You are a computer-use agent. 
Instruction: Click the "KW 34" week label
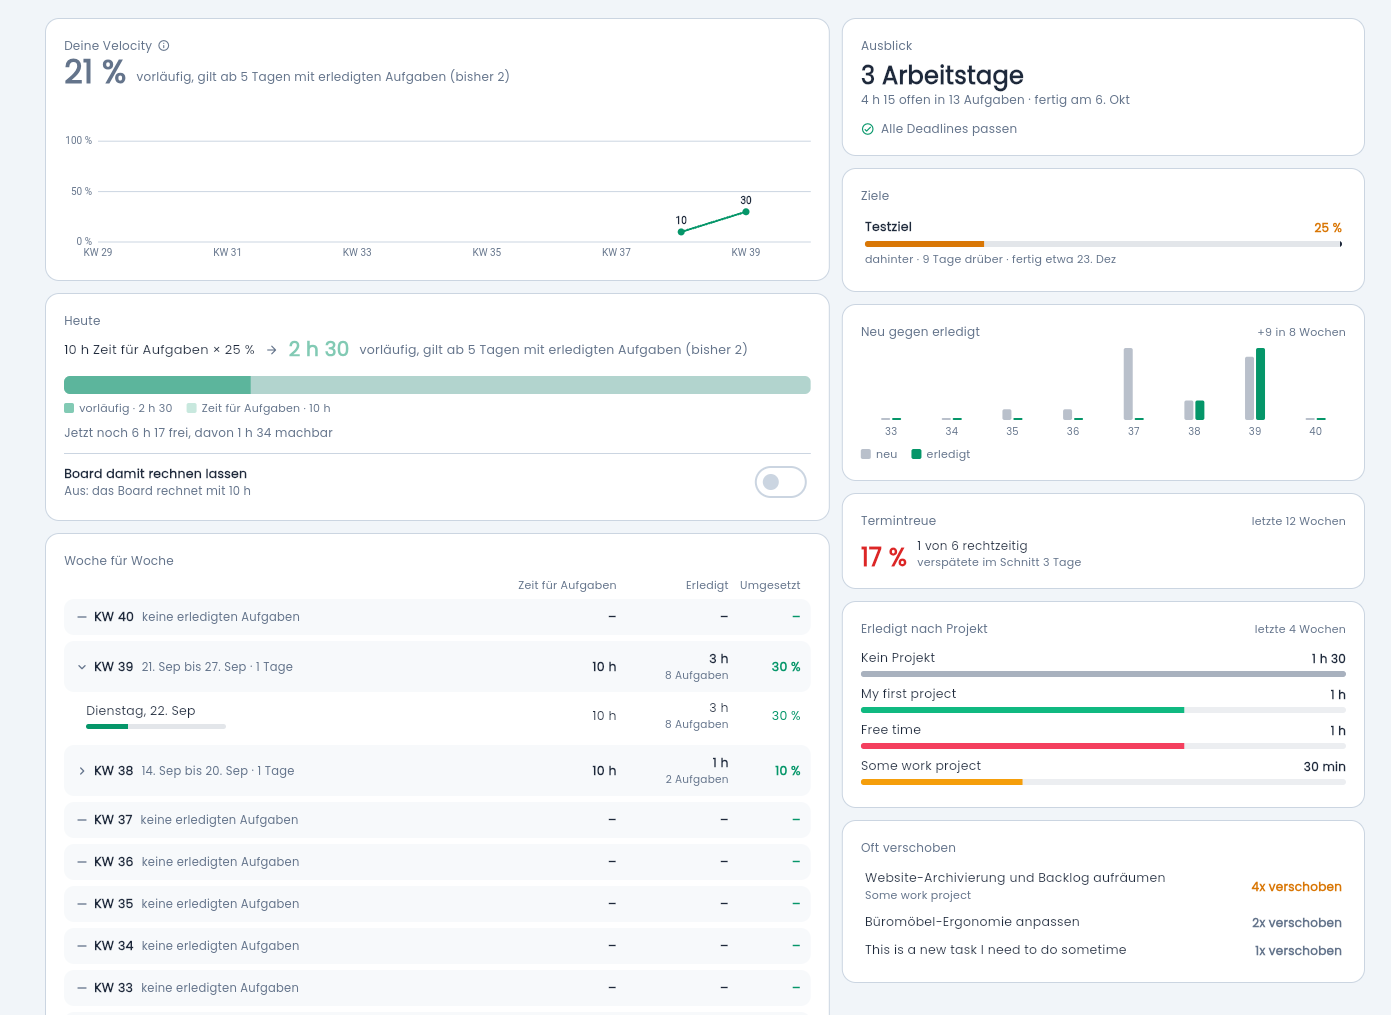(114, 946)
